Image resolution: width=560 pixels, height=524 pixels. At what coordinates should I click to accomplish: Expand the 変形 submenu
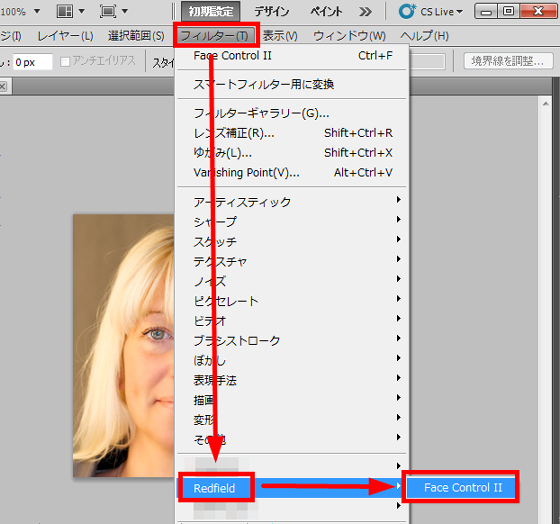292,420
